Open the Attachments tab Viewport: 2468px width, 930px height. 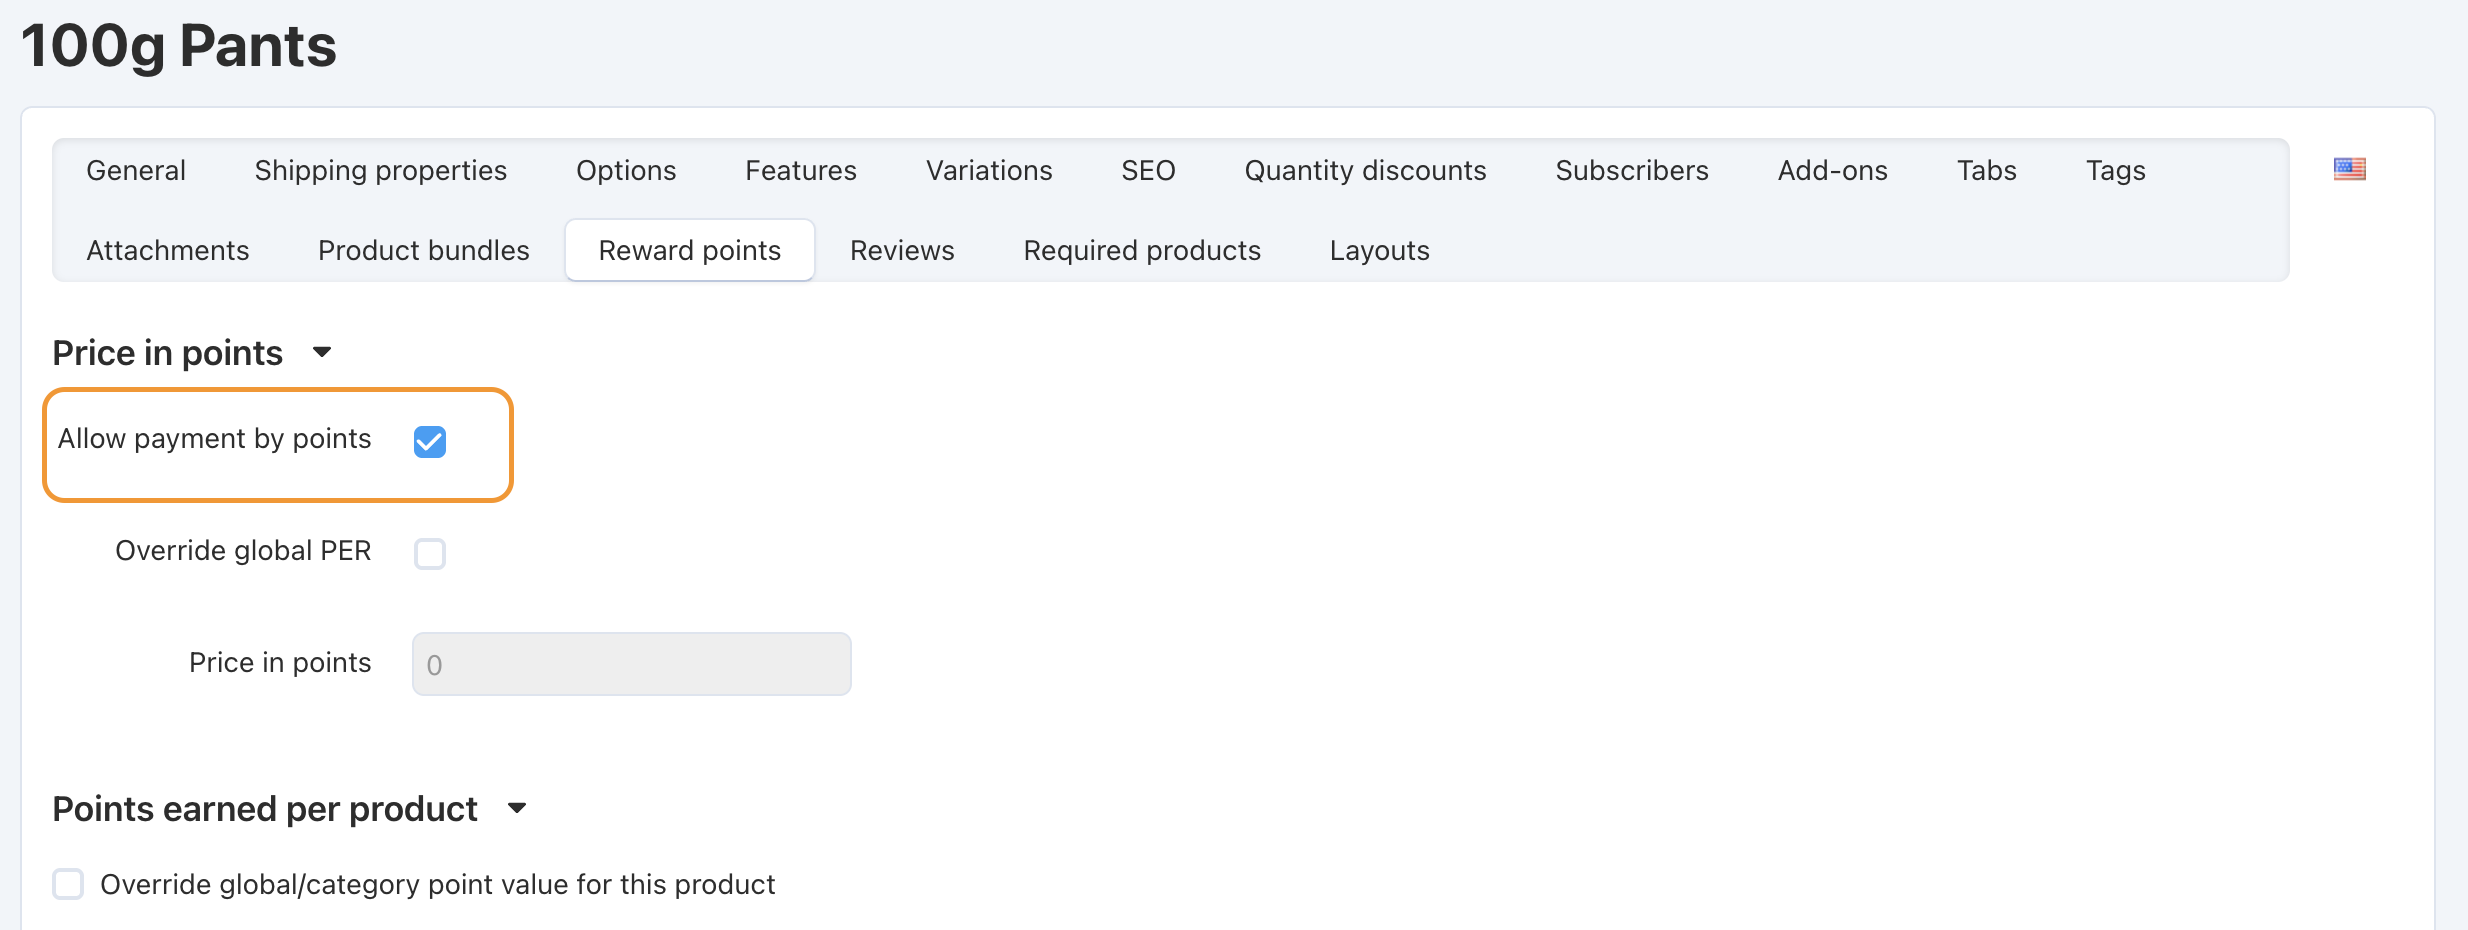point(168,250)
